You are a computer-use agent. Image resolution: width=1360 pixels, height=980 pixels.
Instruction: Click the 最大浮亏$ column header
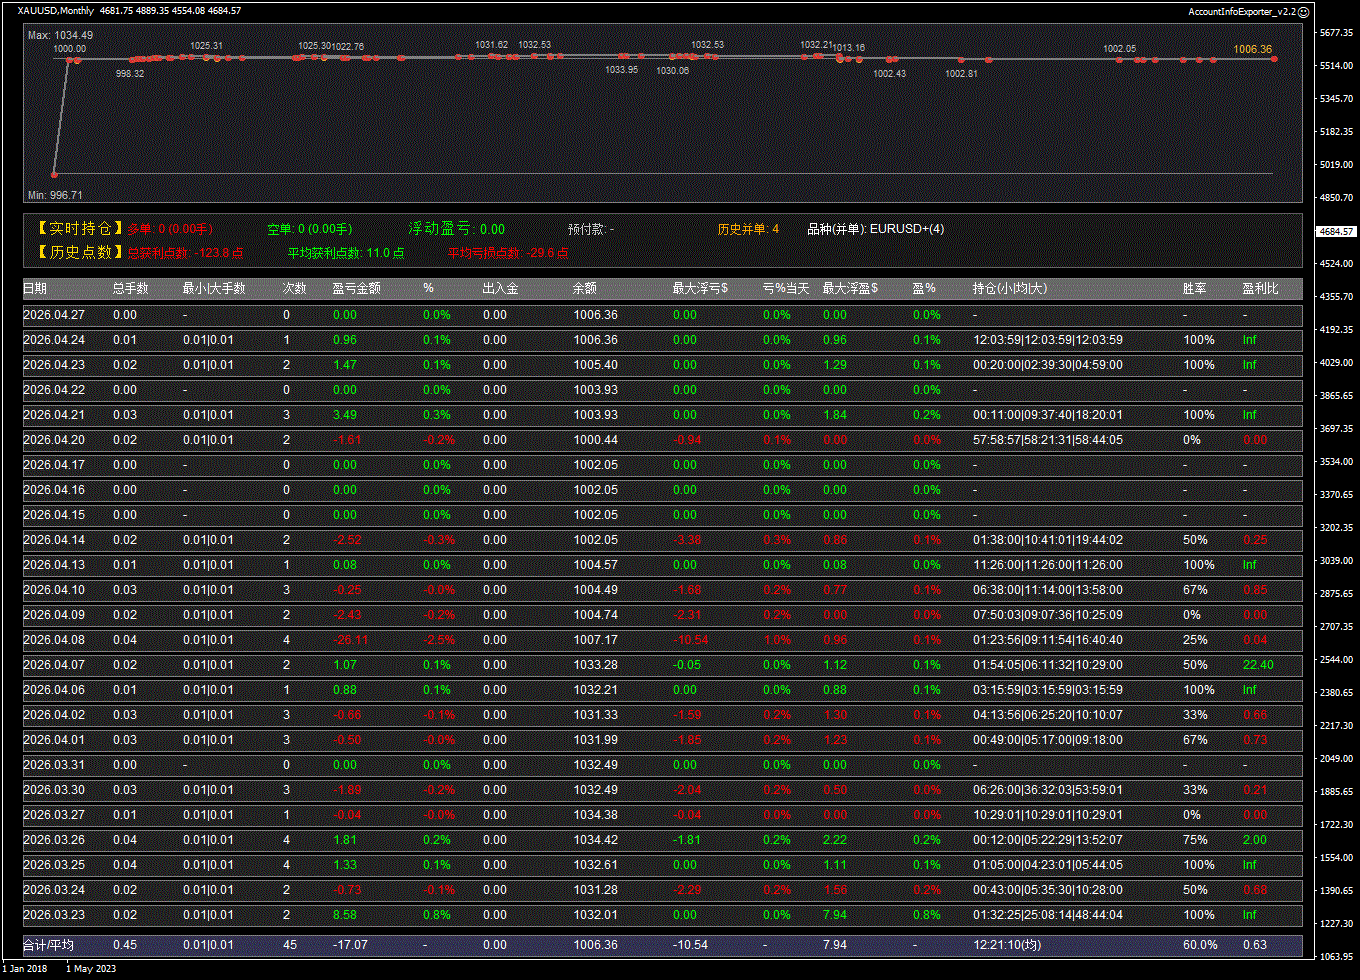700,288
